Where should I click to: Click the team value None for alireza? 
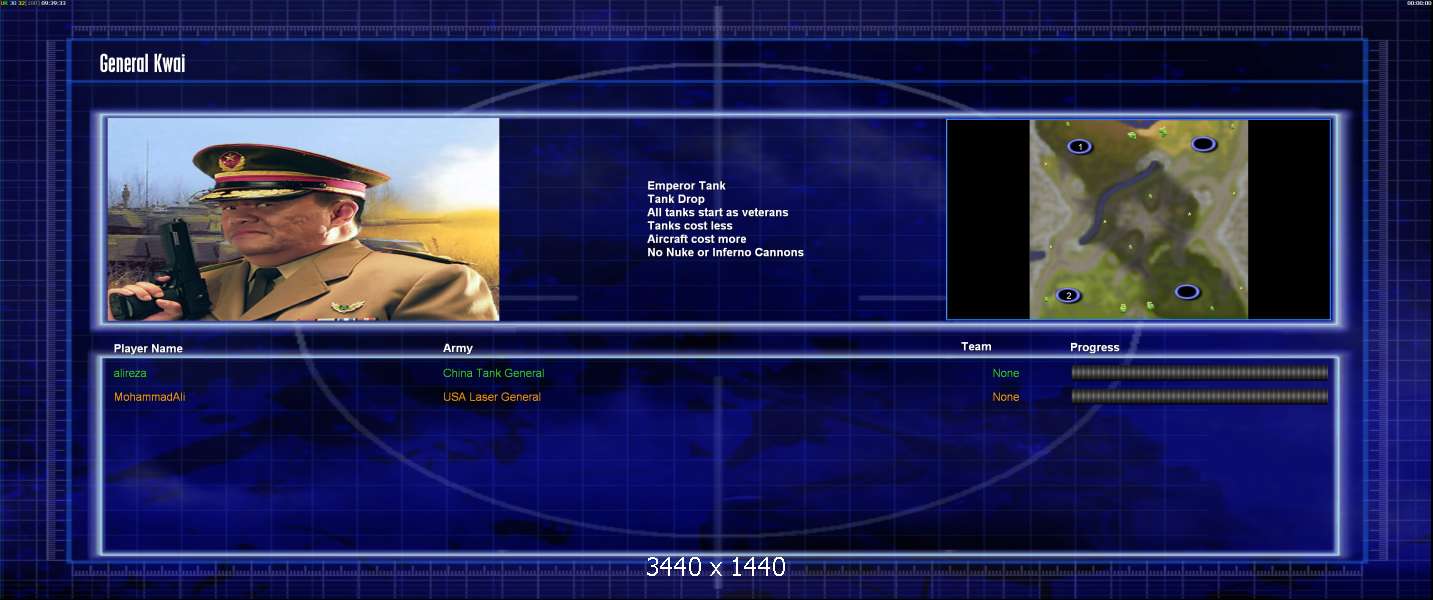(1006, 373)
